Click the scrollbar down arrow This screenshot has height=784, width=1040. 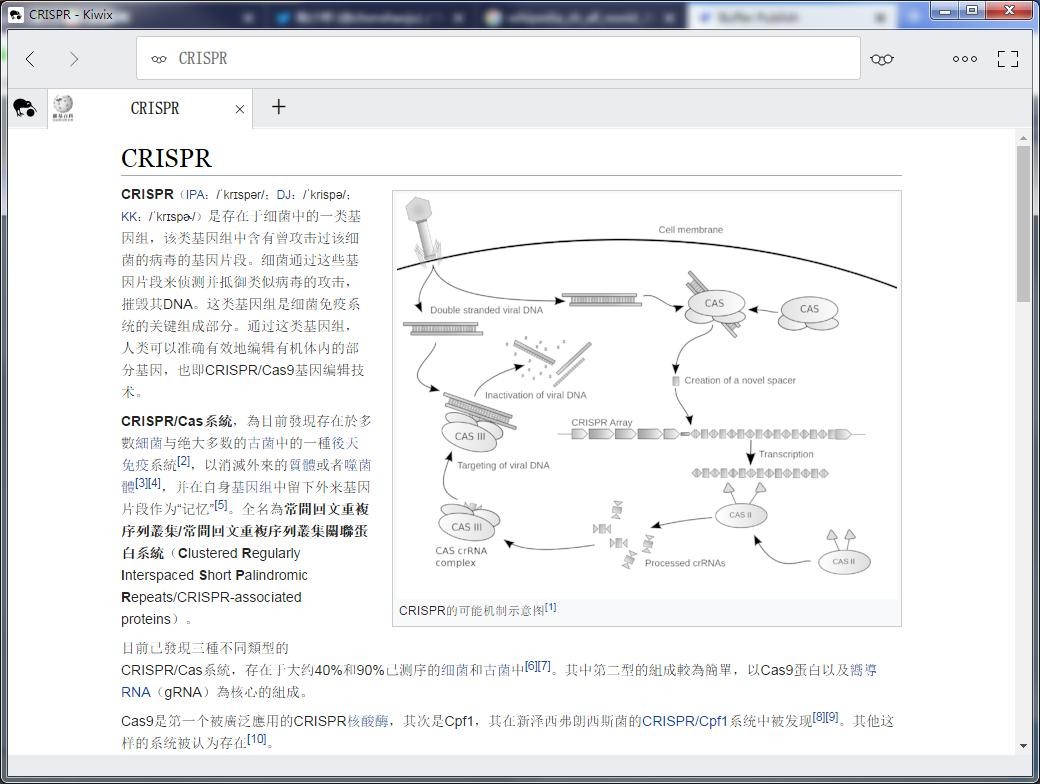[x=1023, y=745]
